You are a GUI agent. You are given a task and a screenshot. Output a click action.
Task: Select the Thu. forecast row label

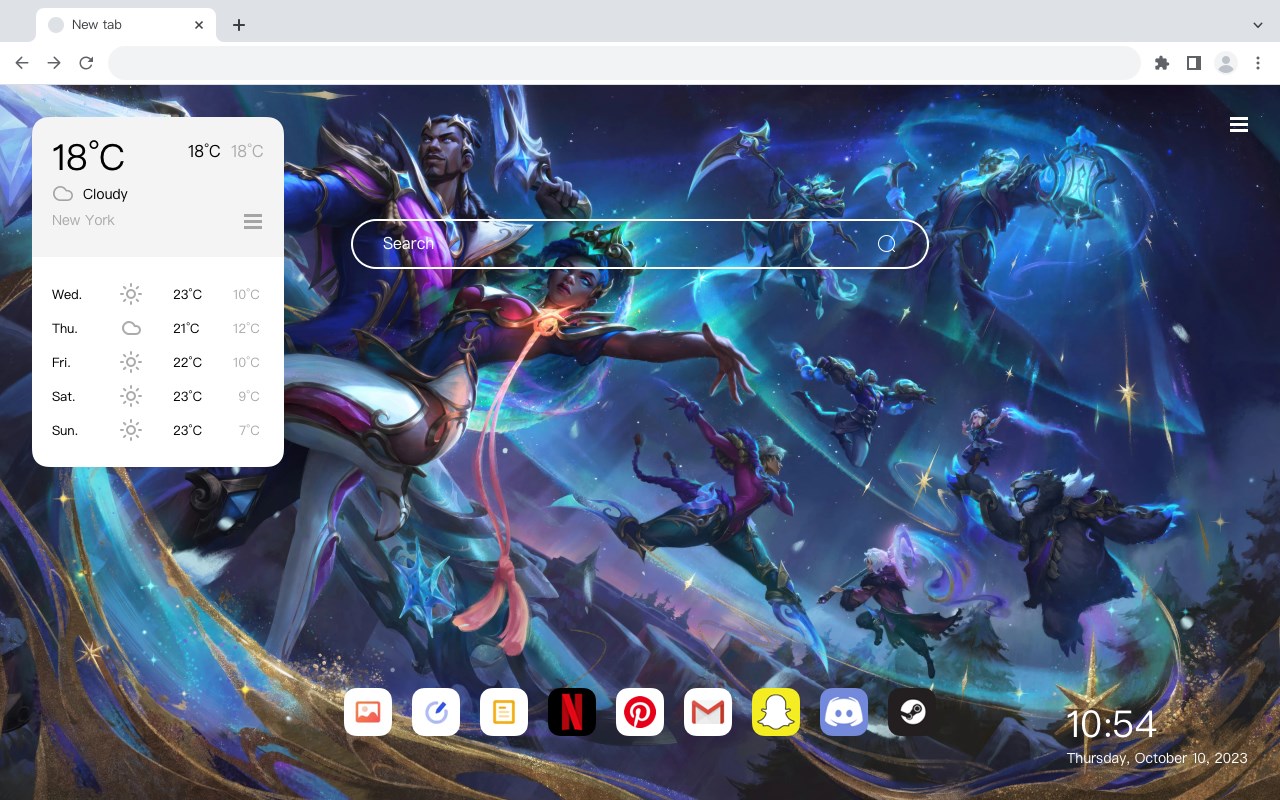pyautogui.click(x=65, y=328)
